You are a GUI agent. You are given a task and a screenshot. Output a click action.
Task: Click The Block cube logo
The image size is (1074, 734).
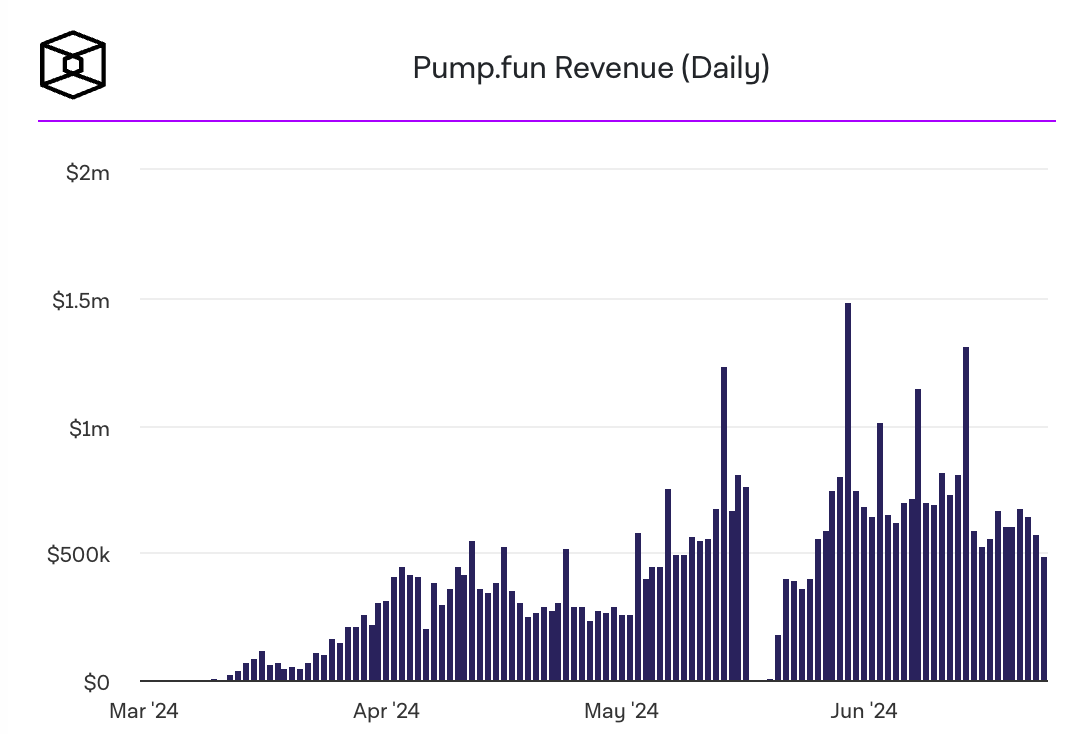72,66
